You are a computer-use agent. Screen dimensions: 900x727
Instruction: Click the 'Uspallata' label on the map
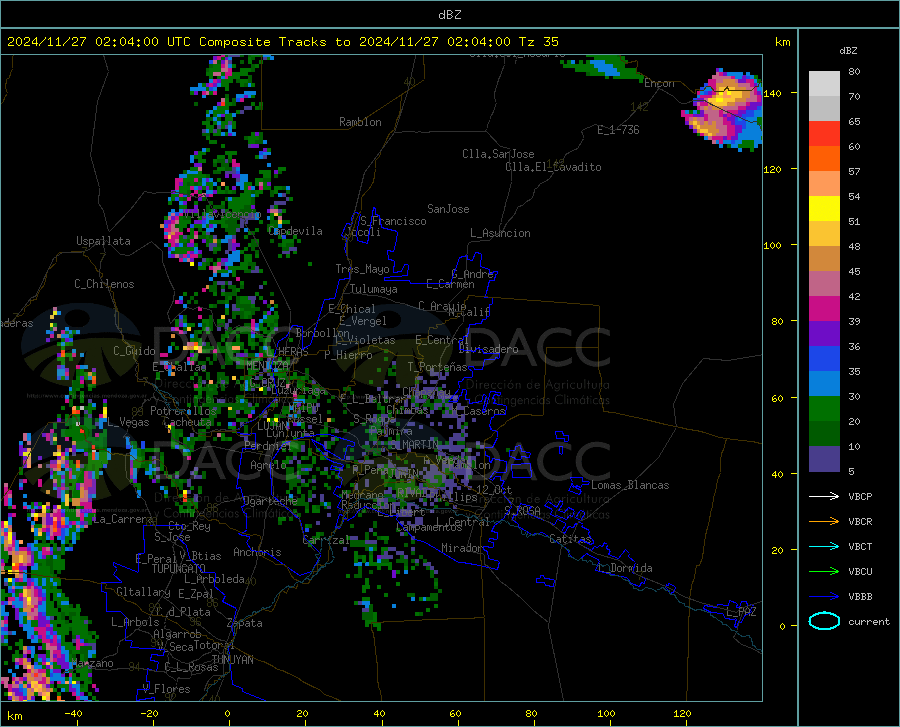[103, 241]
